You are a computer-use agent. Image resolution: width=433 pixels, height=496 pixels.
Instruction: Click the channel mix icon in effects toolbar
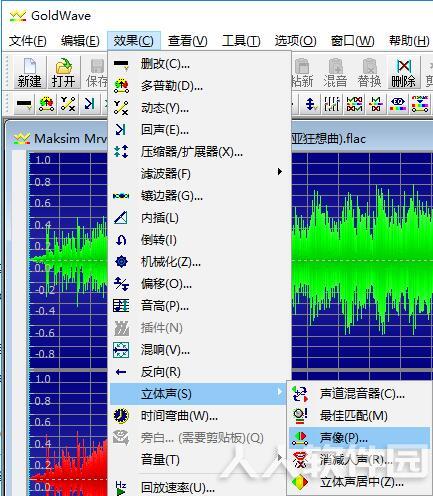354,104
